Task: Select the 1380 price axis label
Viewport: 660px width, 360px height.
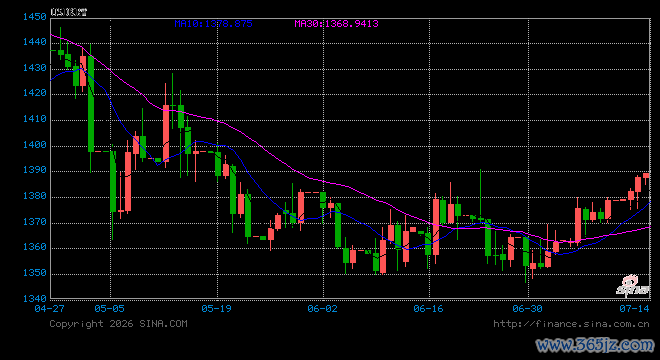Action: tap(35, 196)
